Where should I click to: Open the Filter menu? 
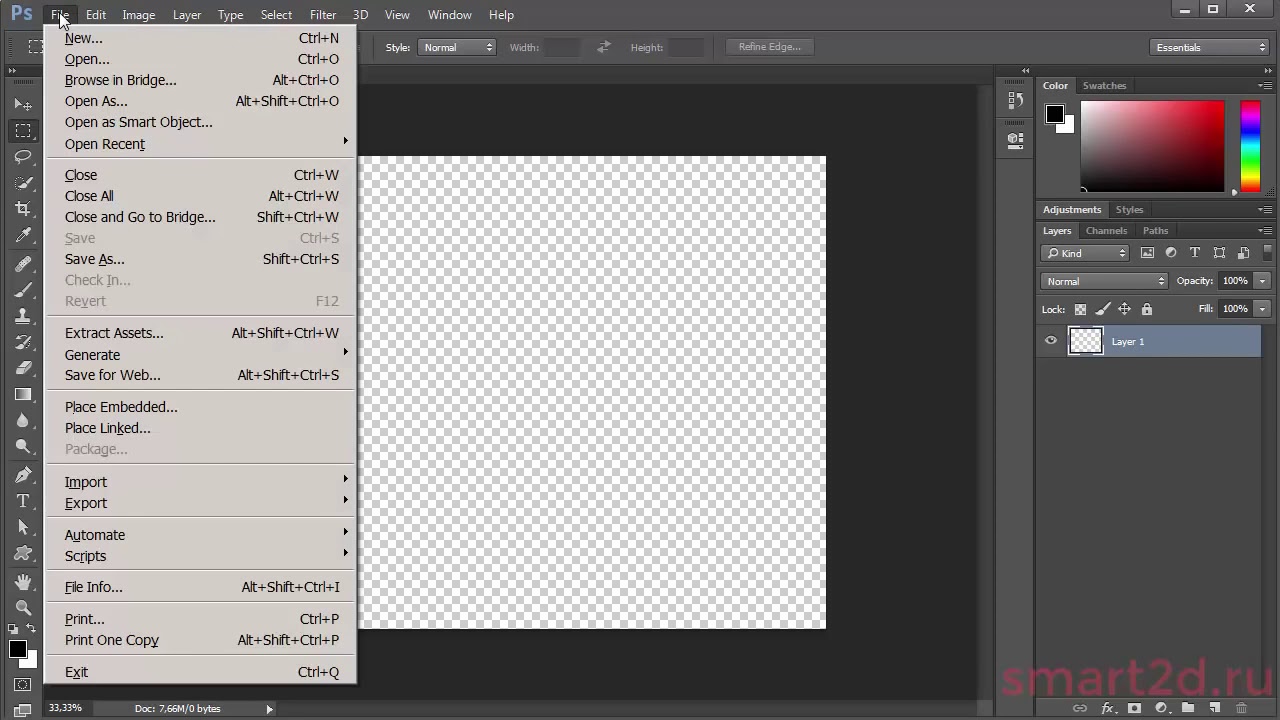coord(322,15)
